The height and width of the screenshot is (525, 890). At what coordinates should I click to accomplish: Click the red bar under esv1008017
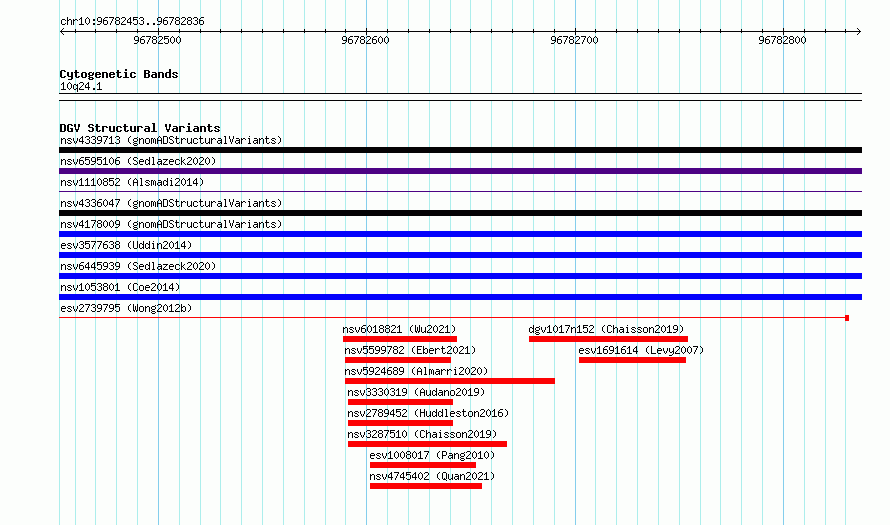[x=423, y=465]
